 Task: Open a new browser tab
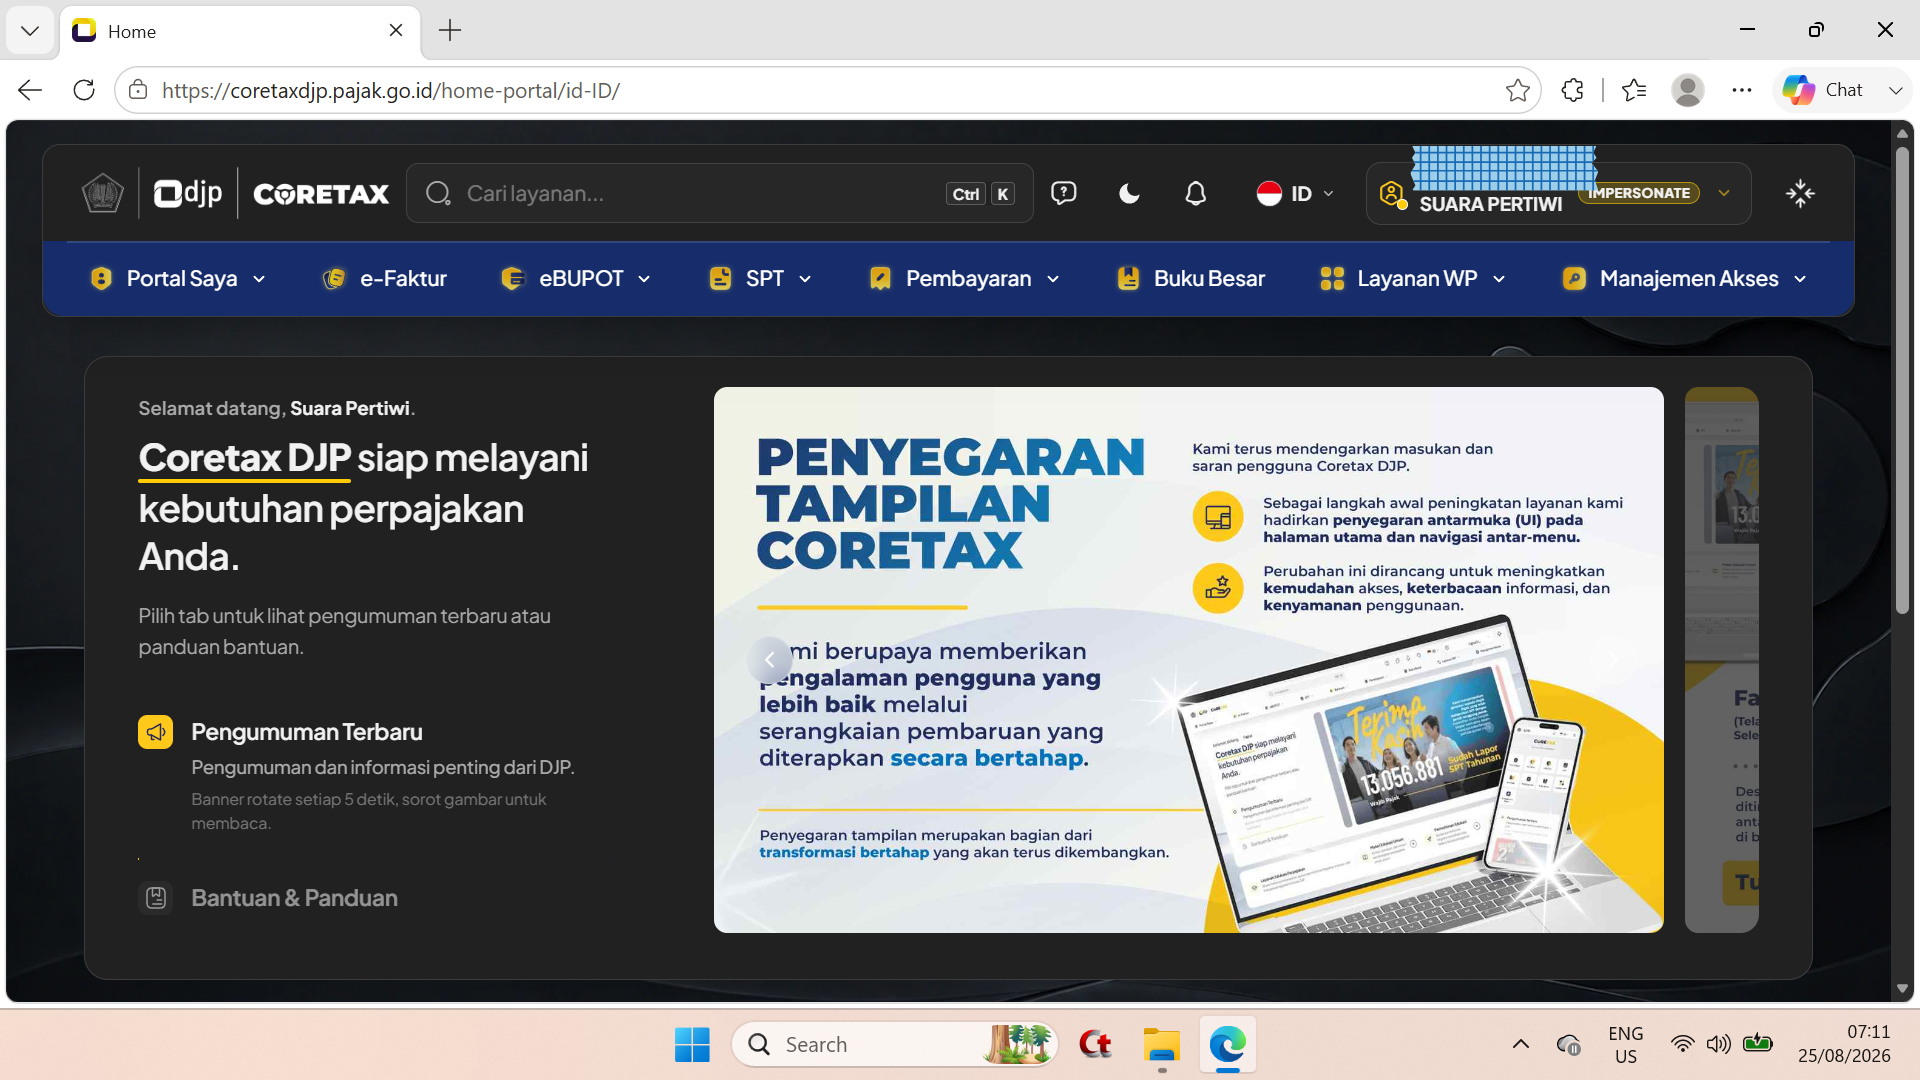[450, 31]
